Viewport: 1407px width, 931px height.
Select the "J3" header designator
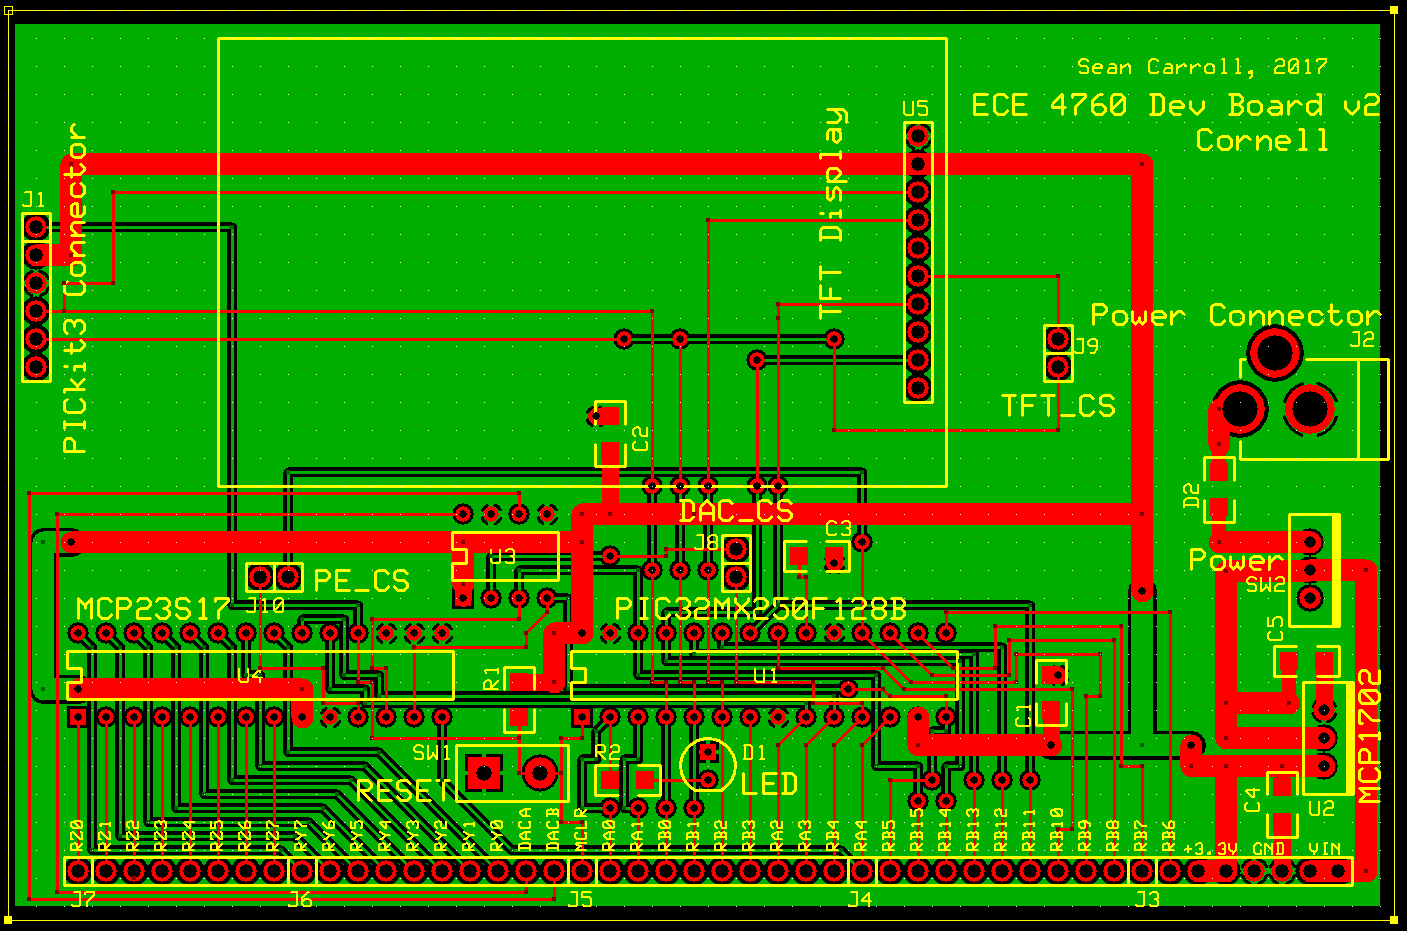click(1147, 899)
